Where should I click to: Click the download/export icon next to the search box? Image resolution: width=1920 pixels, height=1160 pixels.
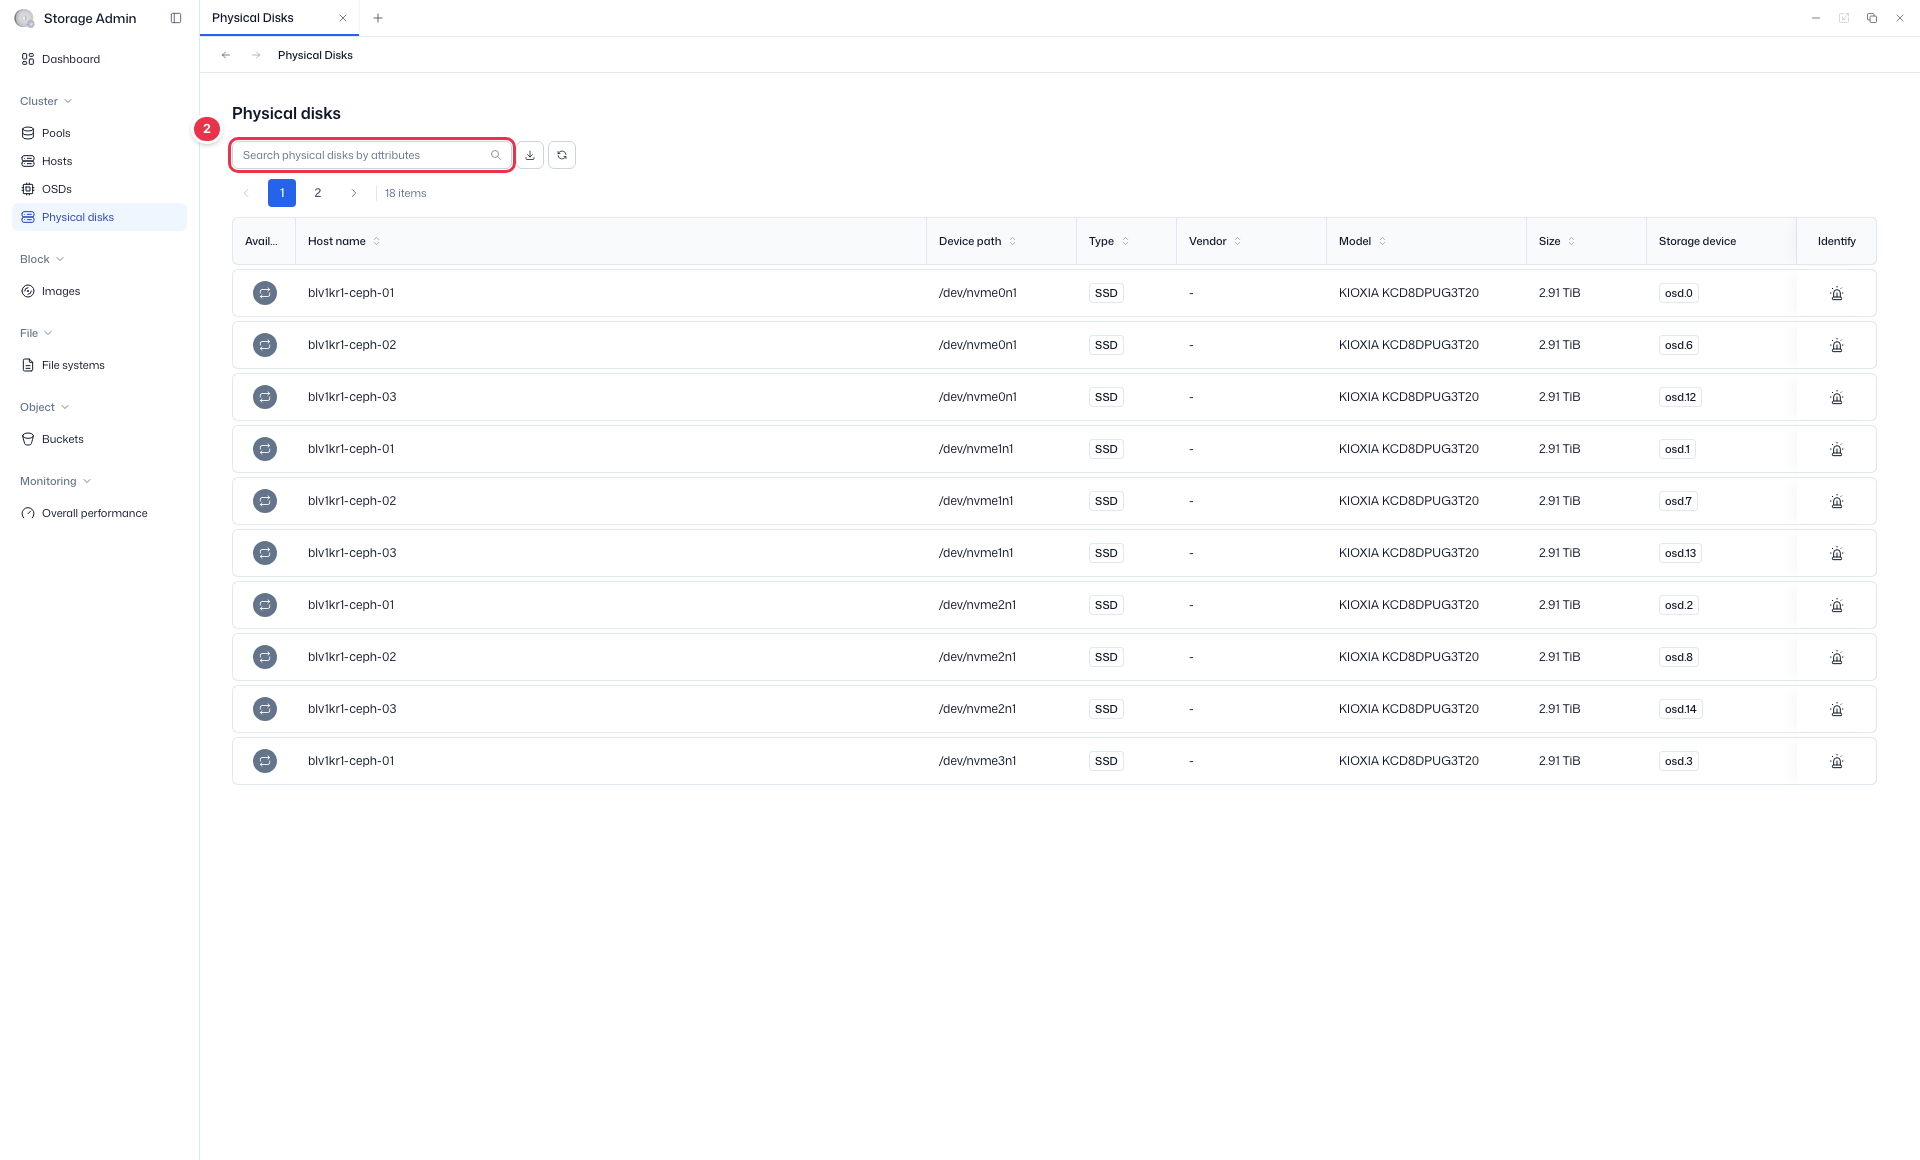pyautogui.click(x=530, y=155)
